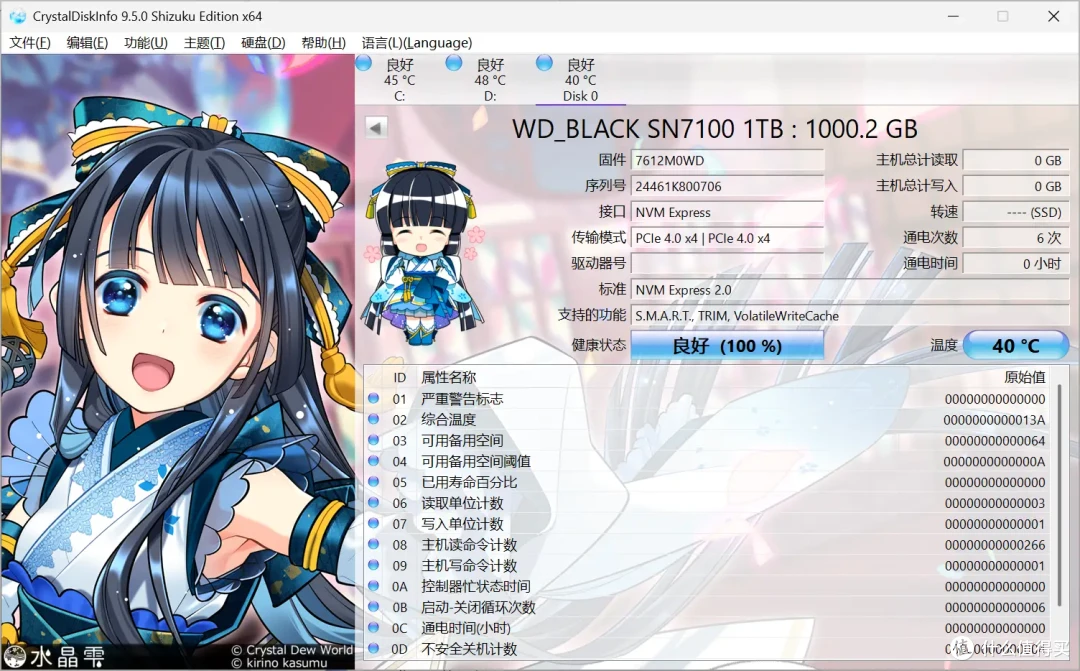1080x671 pixels.
Task: Open the 功能(U) menu
Action: [145, 43]
